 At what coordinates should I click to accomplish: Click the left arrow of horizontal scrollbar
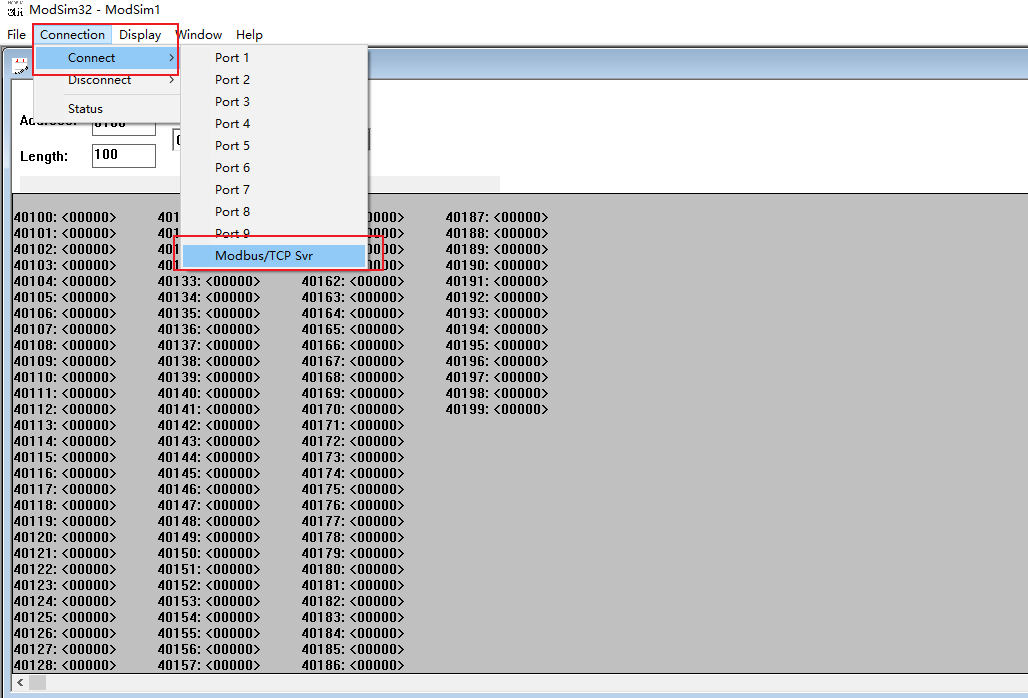pyautogui.click(x=21, y=682)
